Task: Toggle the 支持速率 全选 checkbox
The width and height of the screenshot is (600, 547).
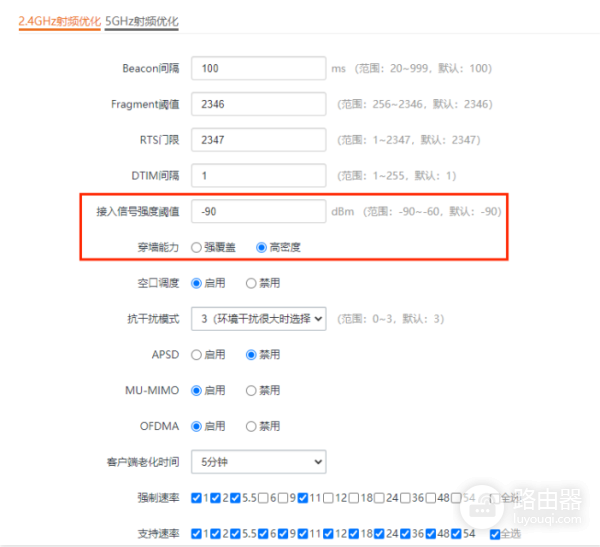Action: 495,533
